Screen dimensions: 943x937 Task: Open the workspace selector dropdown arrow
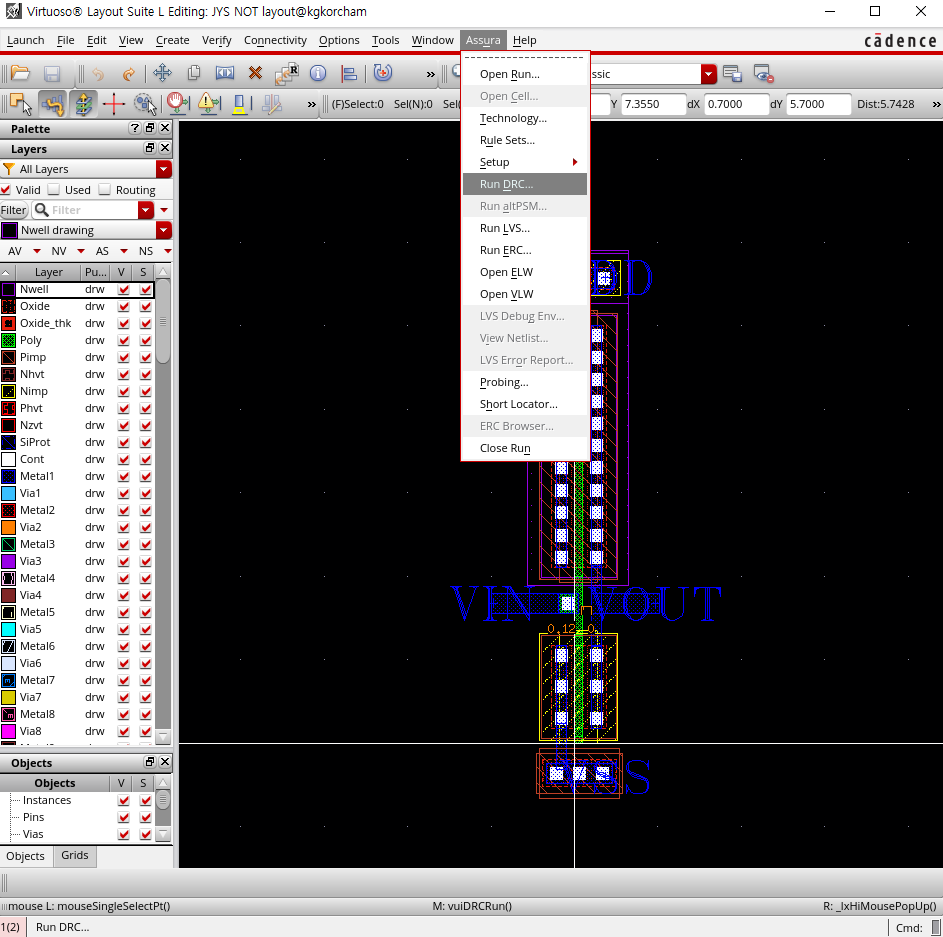click(x=708, y=74)
